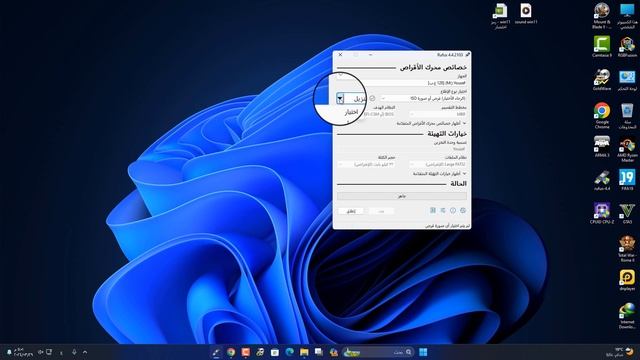Open Camtasia from the taskbar
Viewport: 640px width, 360px height.
[245, 352]
